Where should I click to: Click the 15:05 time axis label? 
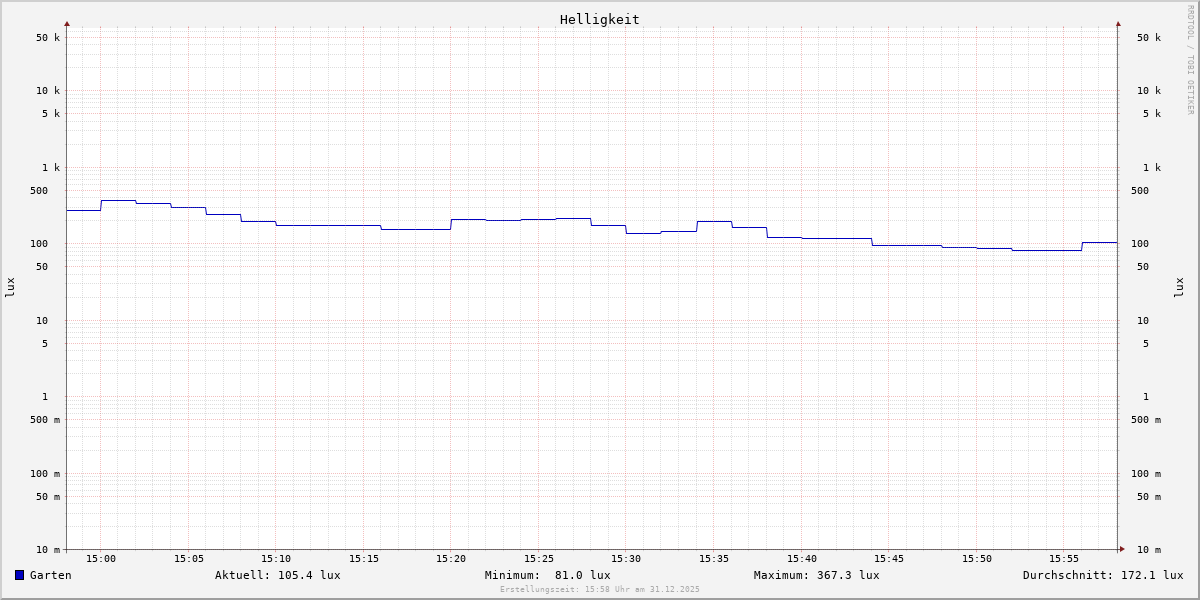[x=189, y=559]
